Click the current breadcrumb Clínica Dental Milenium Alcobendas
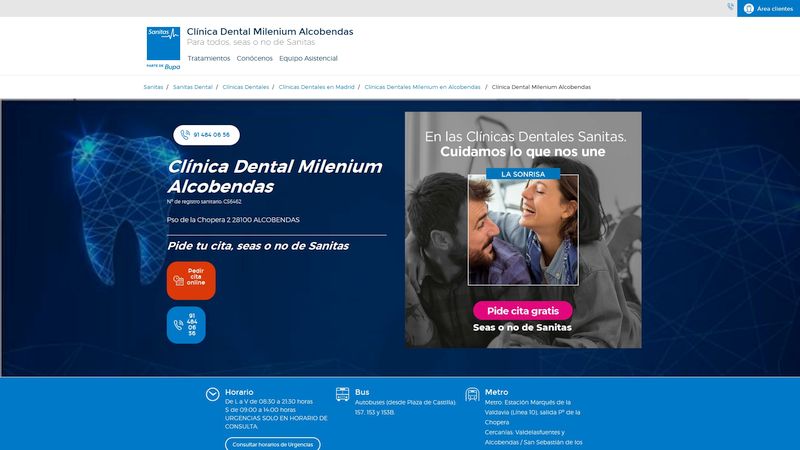Screen dimensions: 800x450 (x=541, y=87)
